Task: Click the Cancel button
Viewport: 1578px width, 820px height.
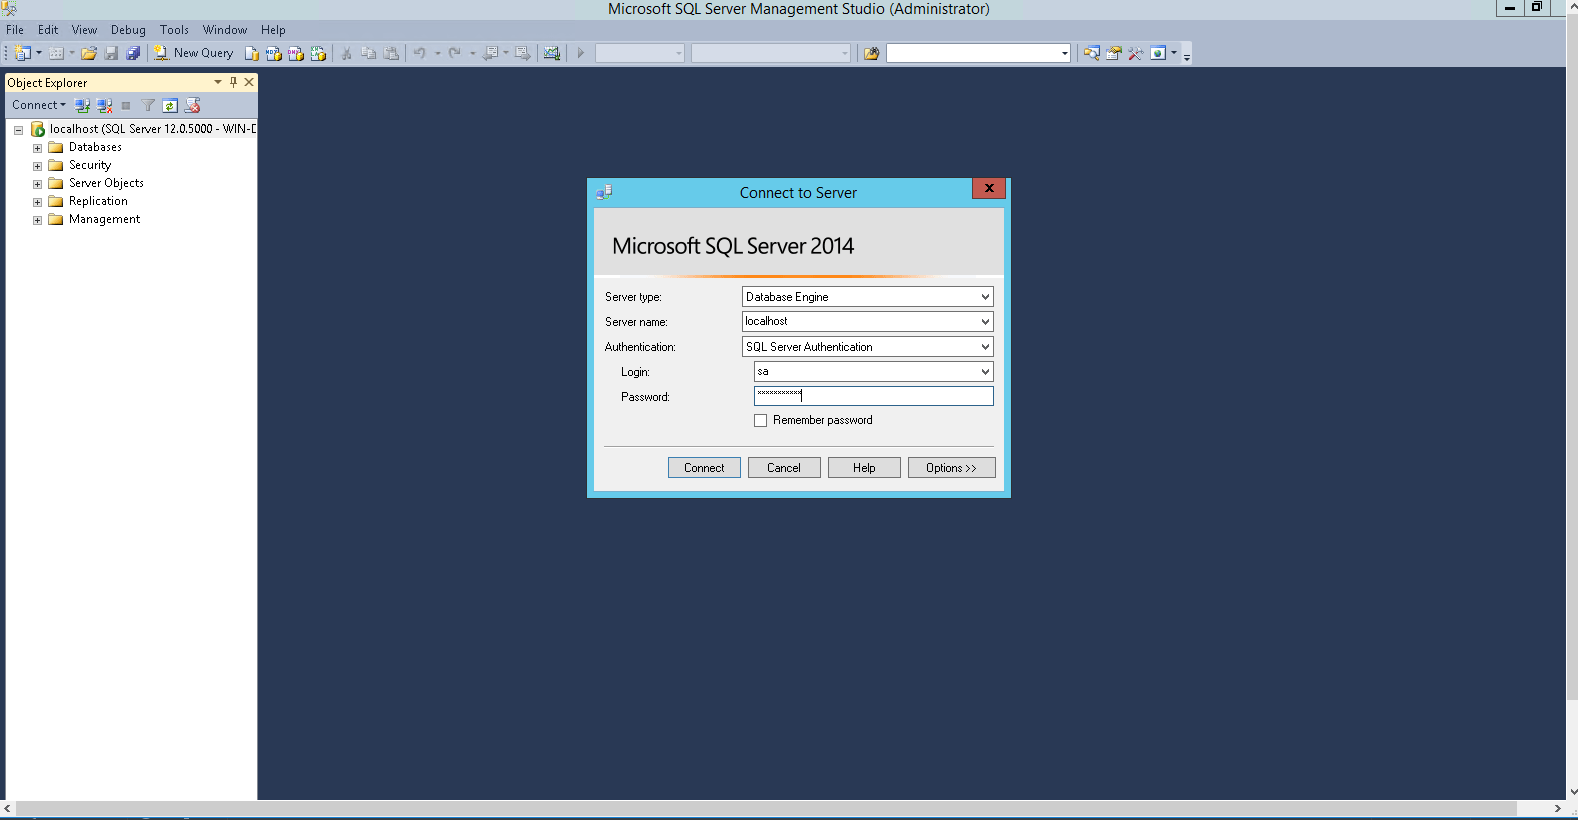Action: tap(784, 468)
